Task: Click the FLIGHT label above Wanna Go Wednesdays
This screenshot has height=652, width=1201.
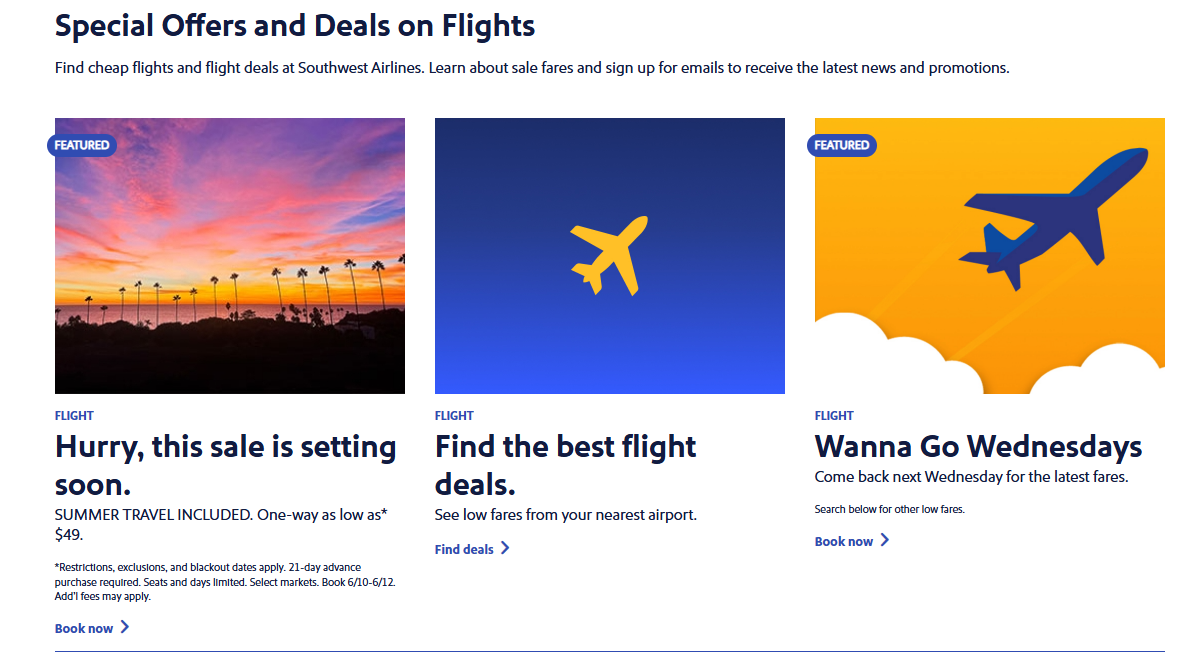Action: tap(834, 416)
